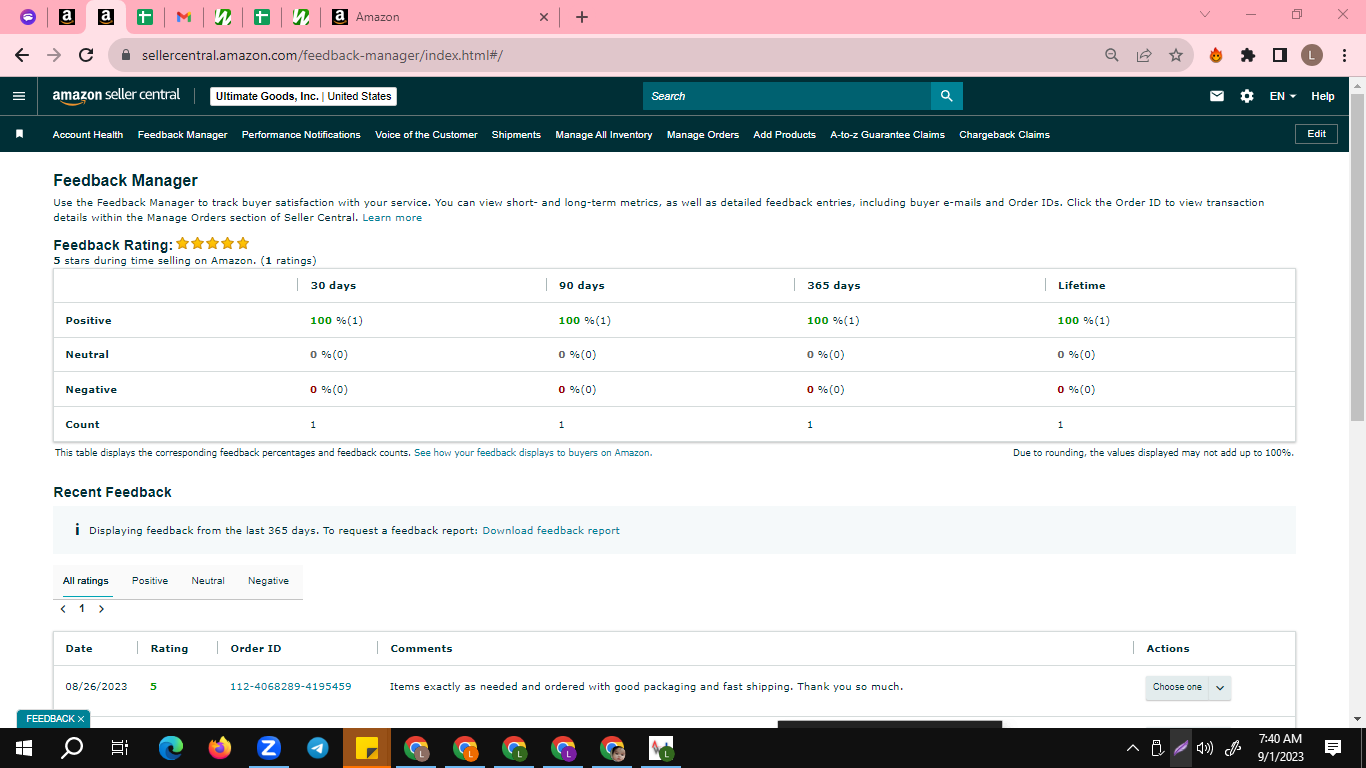Go to previous feedback page arrow

coord(64,608)
